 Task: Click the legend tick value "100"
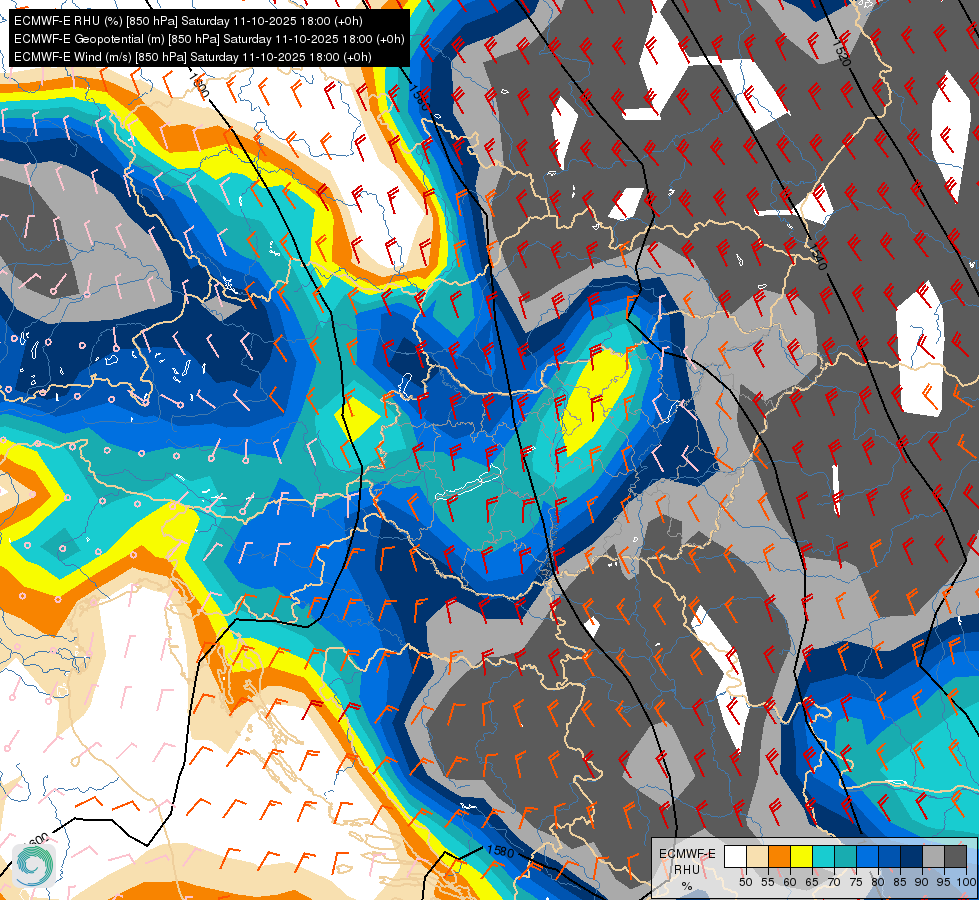966,882
